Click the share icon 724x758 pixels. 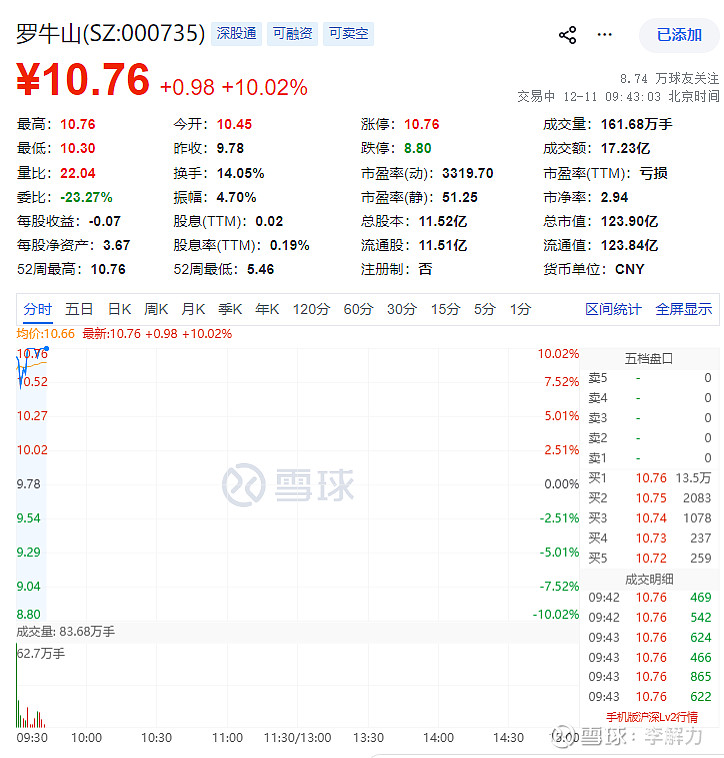pos(567,35)
